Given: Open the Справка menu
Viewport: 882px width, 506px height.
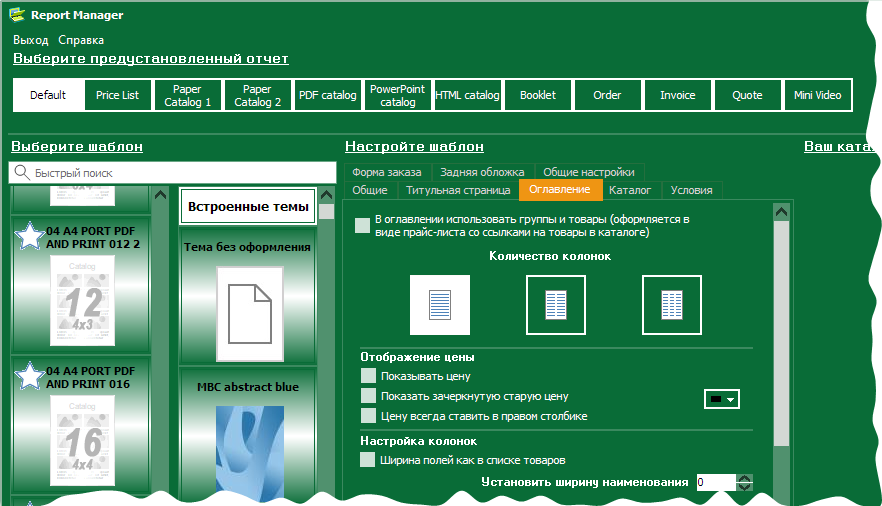Looking at the screenshot, I should click(81, 40).
